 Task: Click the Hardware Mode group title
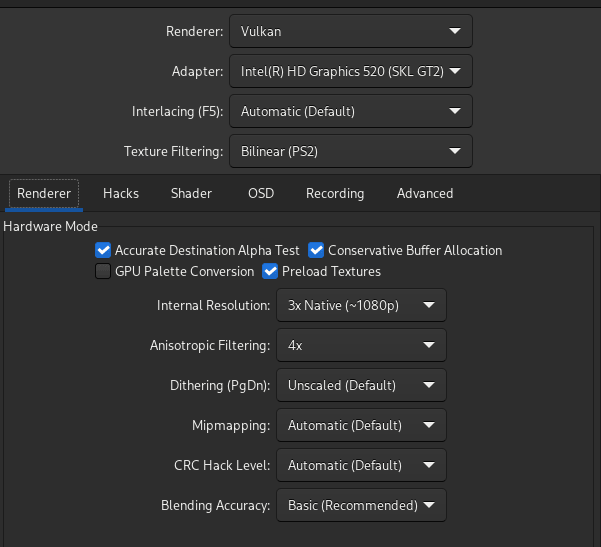click(50, 227)
